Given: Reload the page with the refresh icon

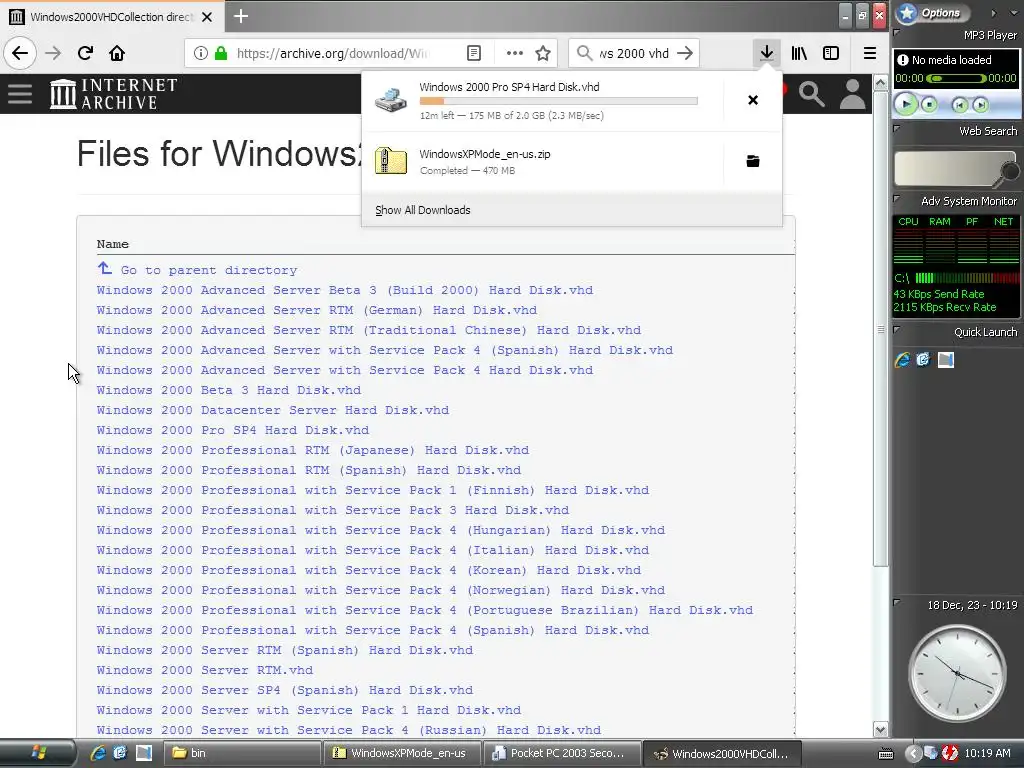Looking at the screenshot, I should pos(85,54).
